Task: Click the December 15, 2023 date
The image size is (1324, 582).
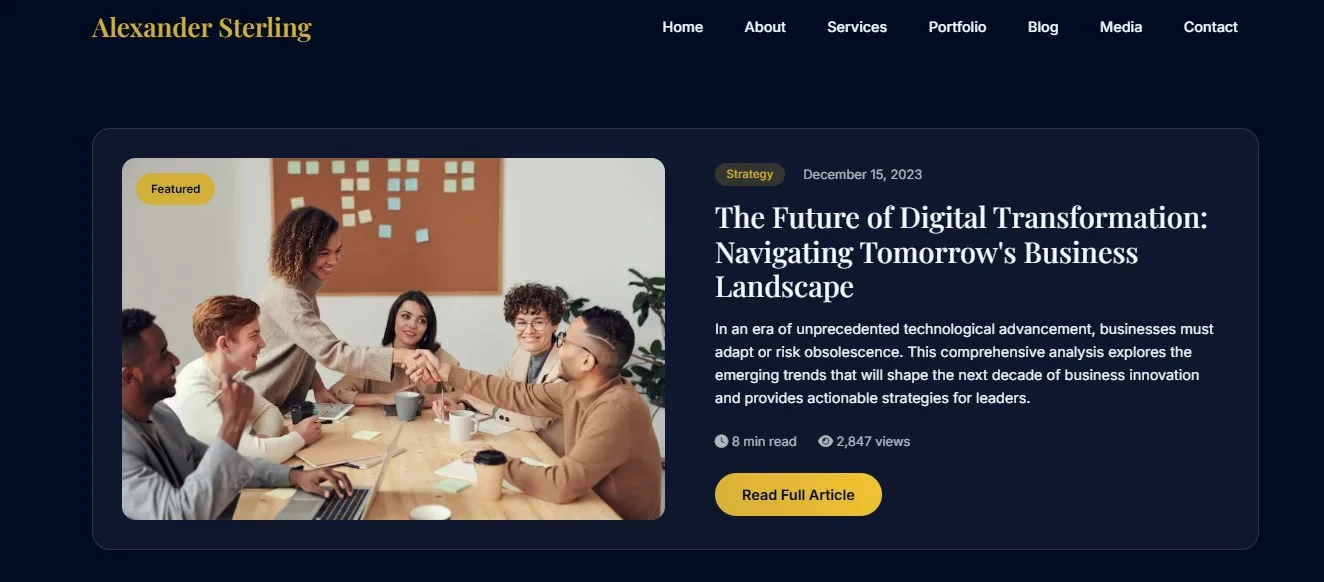Action: 862,174
